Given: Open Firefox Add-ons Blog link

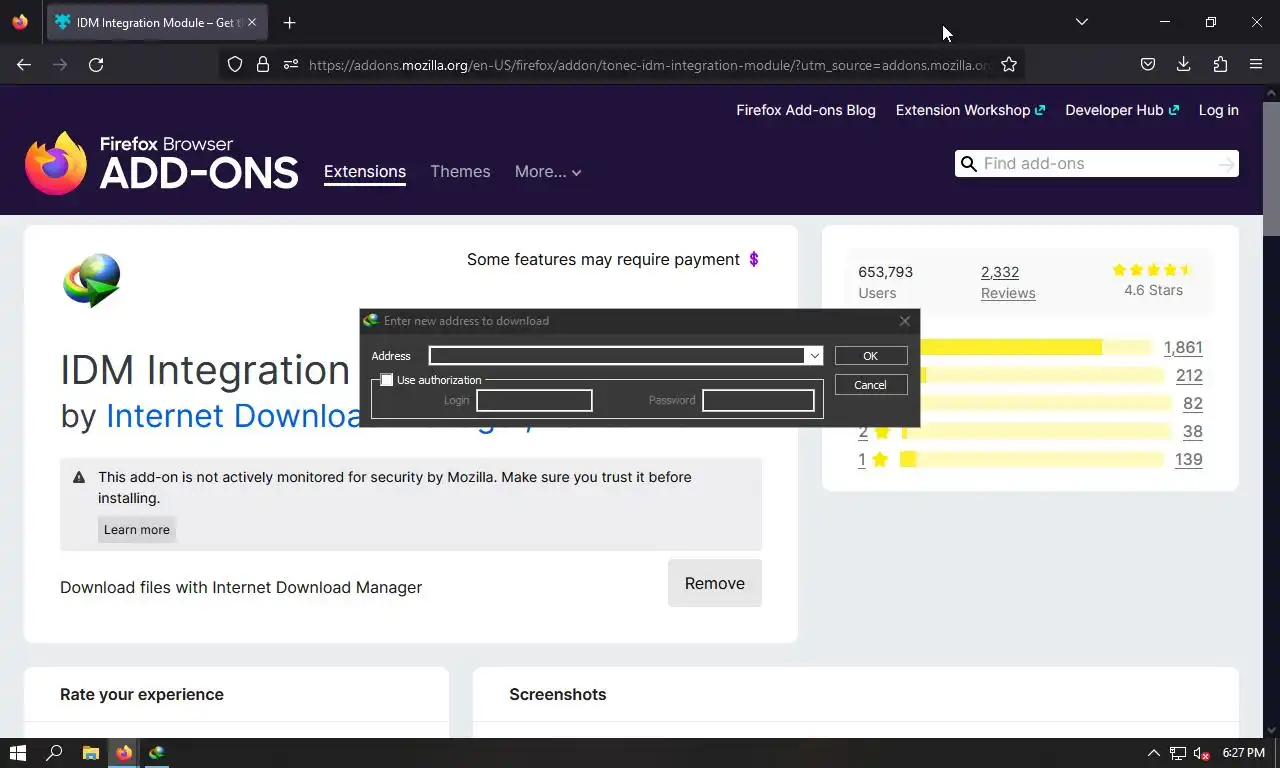Looking at the screenshot, I should coord(806,110).
